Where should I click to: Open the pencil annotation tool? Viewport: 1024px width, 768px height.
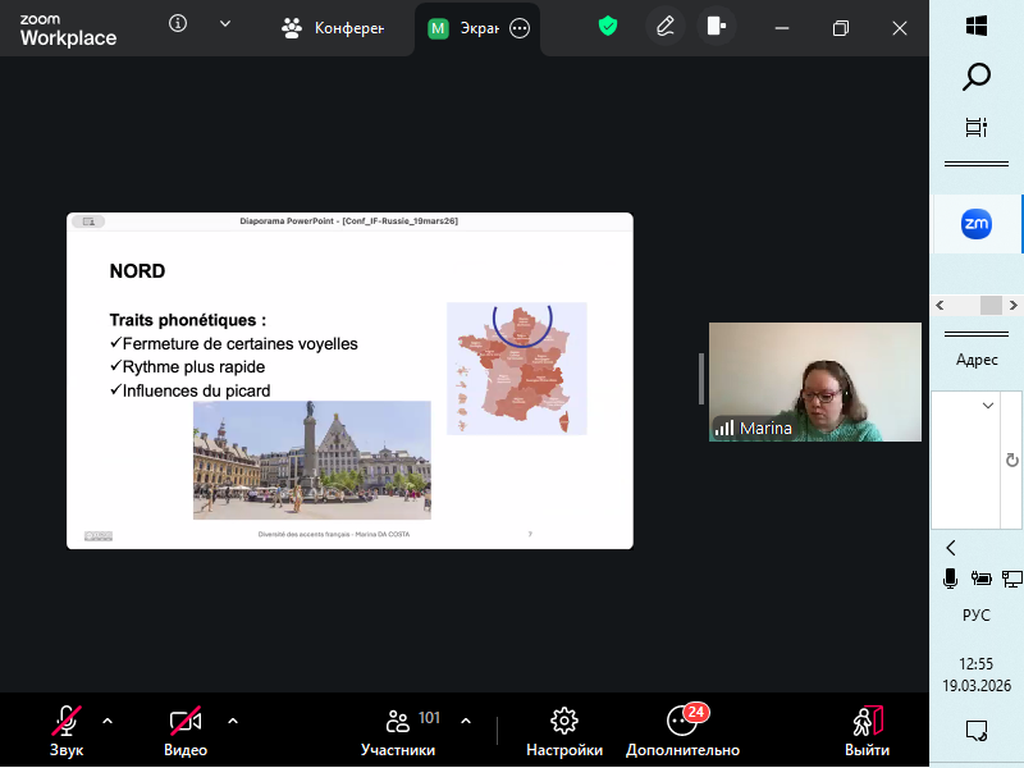pyautogui.click(x=665, y=27)
